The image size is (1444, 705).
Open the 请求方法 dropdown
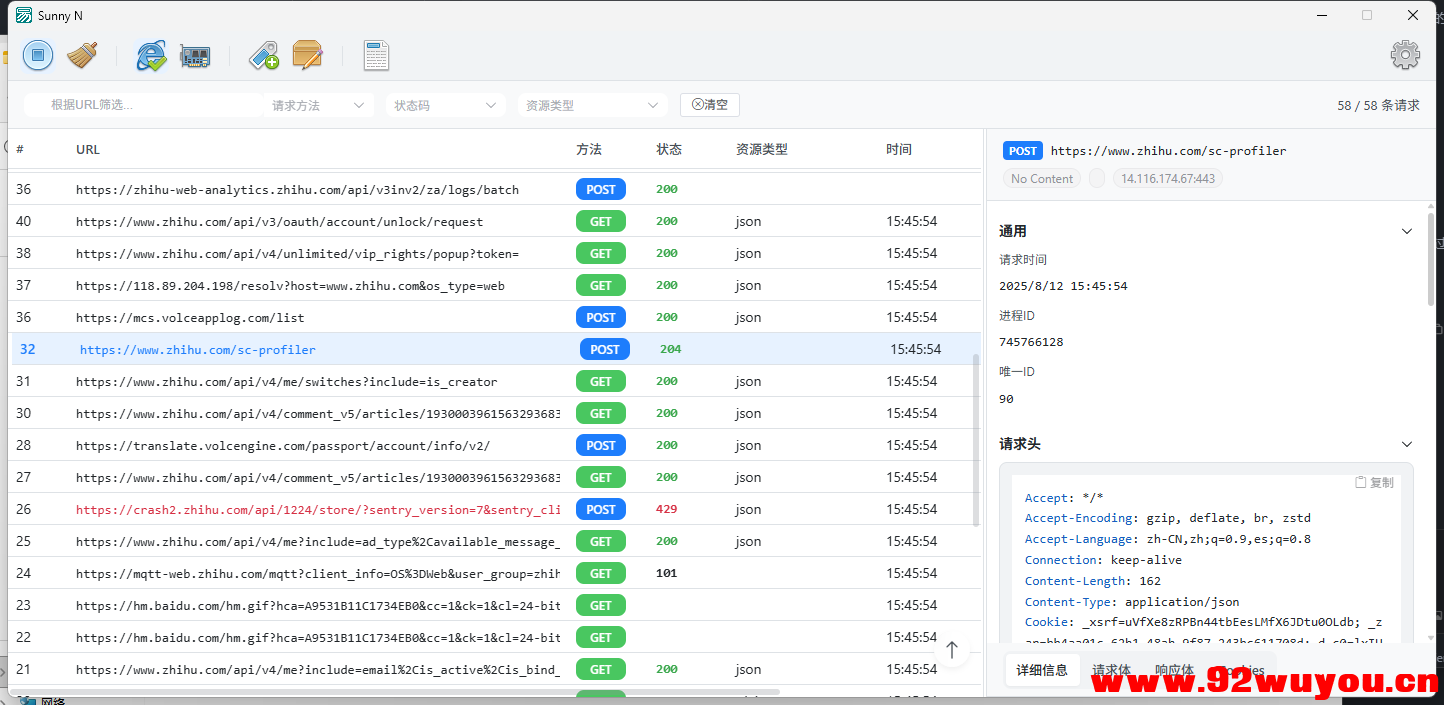coord(318,104)
